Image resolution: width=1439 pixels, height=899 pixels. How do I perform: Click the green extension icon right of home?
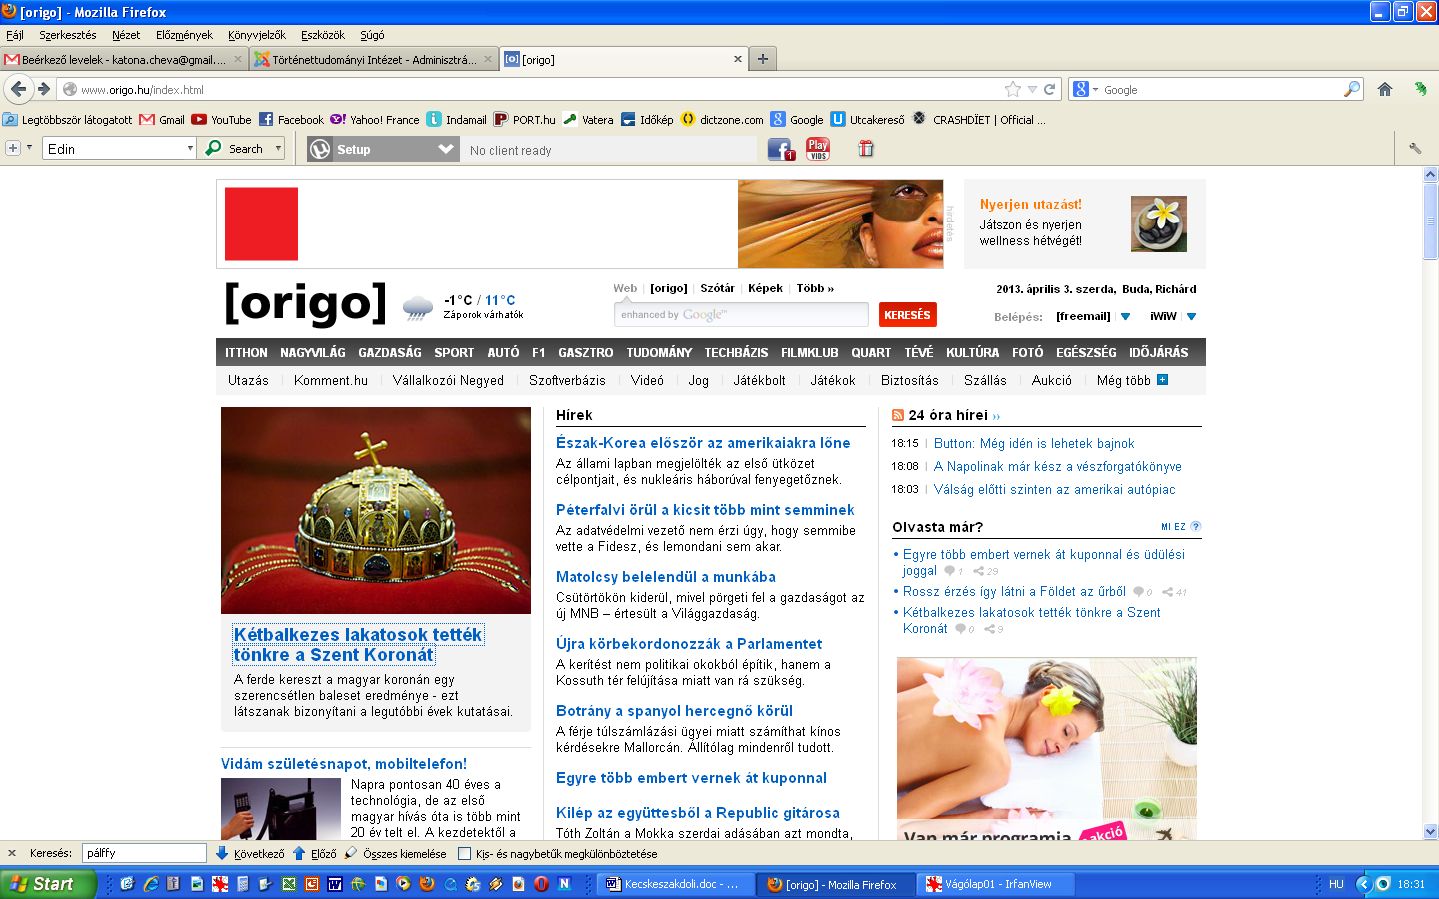(1420, 89)
